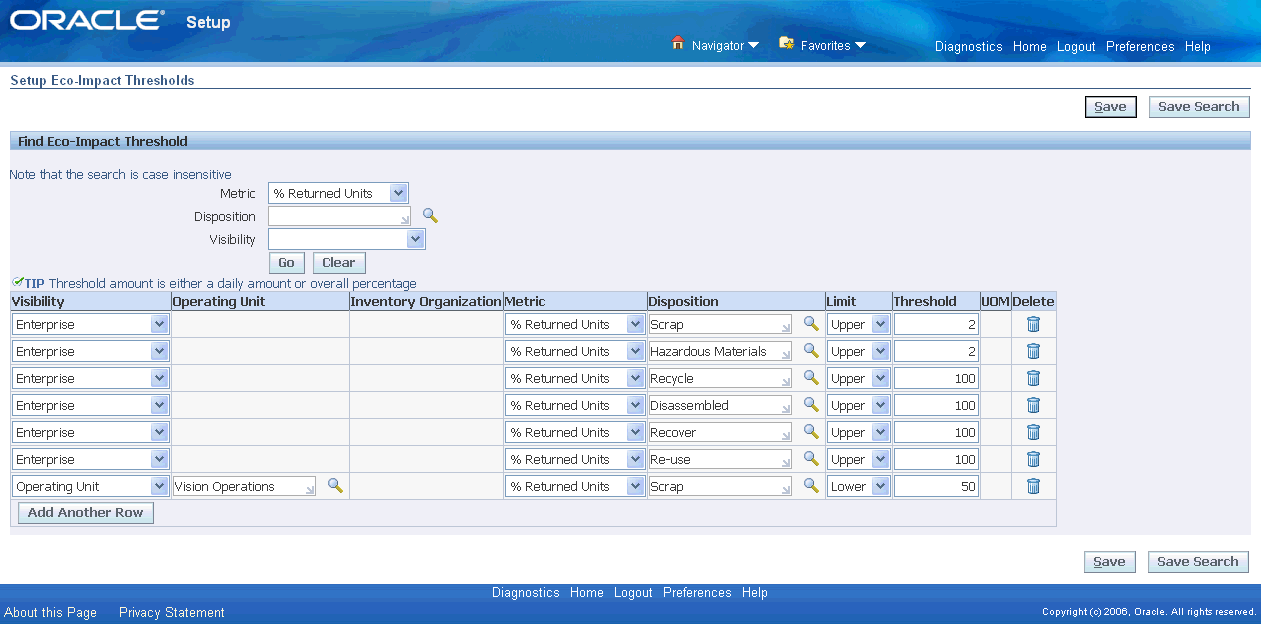Search operating unit next to Vision Operations
The width and height of the screenshot is (1261, 624).
(335, 485)
